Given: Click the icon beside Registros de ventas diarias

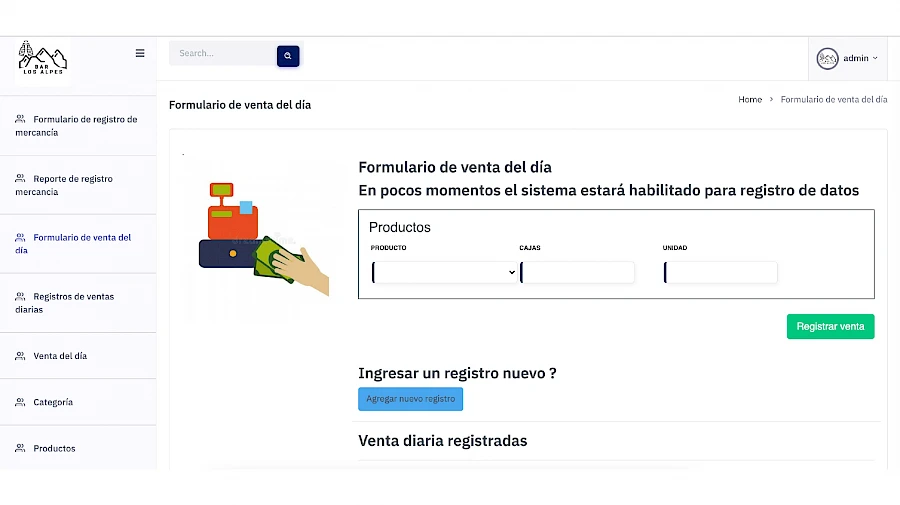Looking at the screenshot, I should (20, 297).
